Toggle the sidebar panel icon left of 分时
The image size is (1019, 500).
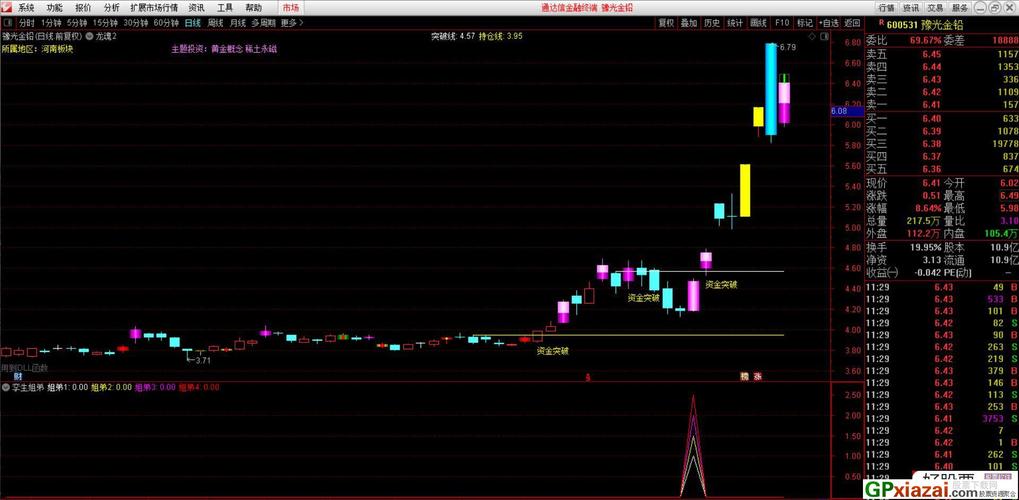[8, 23]
